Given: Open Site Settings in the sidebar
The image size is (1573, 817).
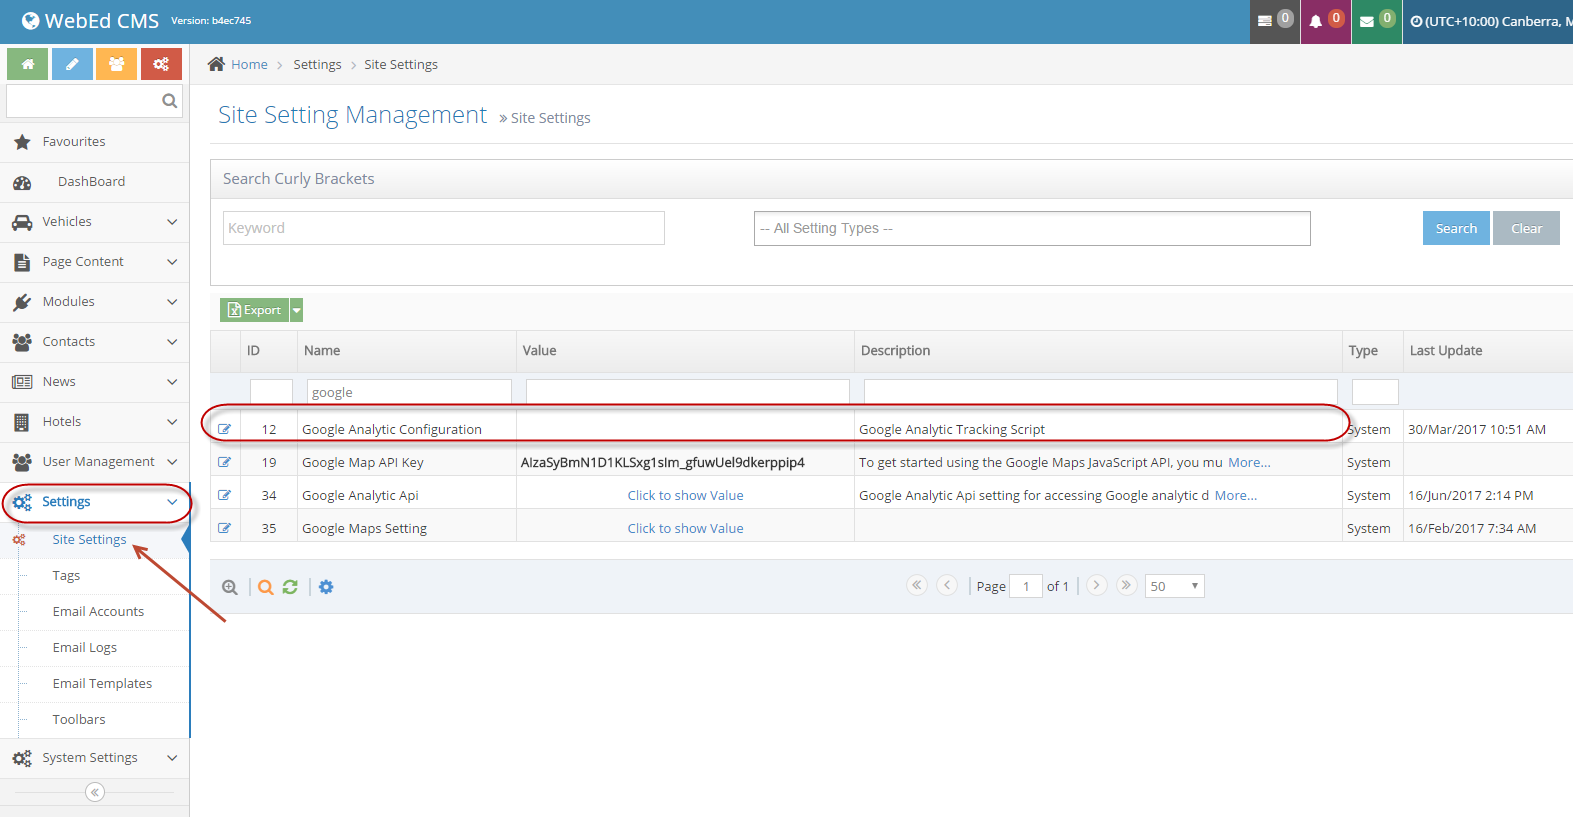Looking at the screenshot, I should point(89,540).
